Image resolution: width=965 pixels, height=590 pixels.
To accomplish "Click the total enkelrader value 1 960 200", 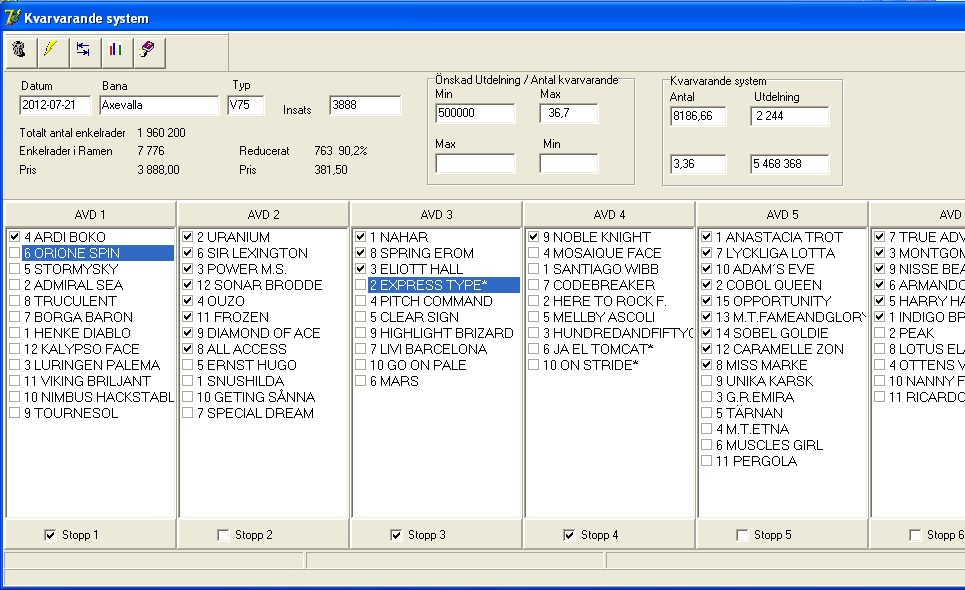I will (x=161, y=132).
